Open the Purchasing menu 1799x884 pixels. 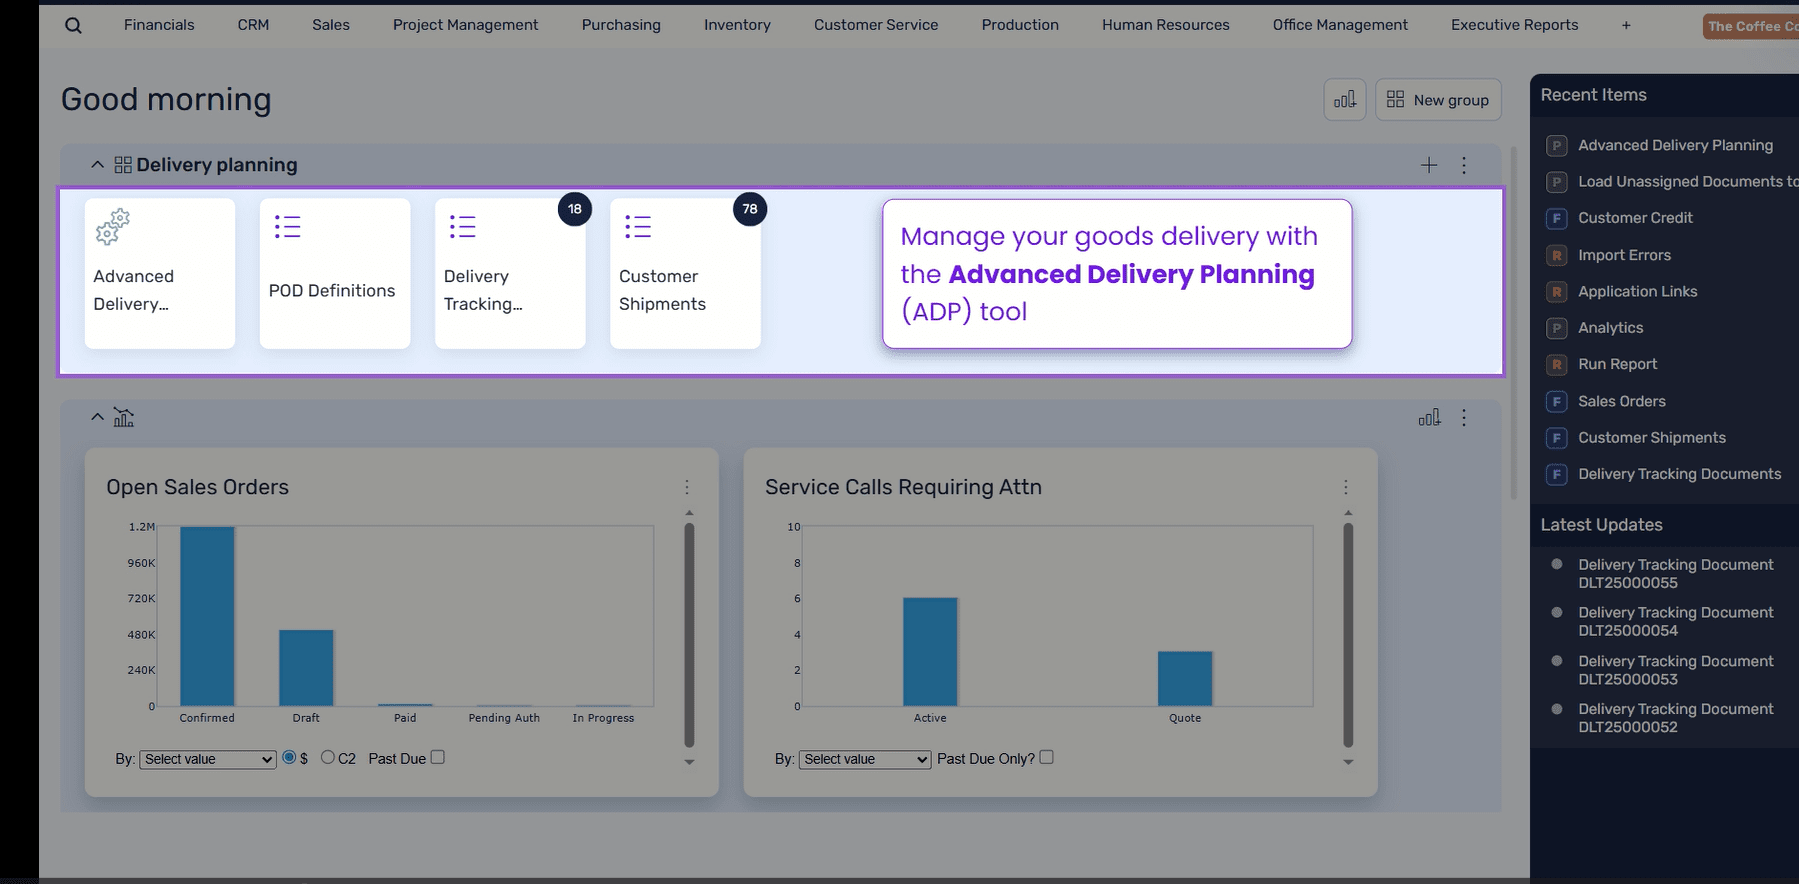click(621, 25)
